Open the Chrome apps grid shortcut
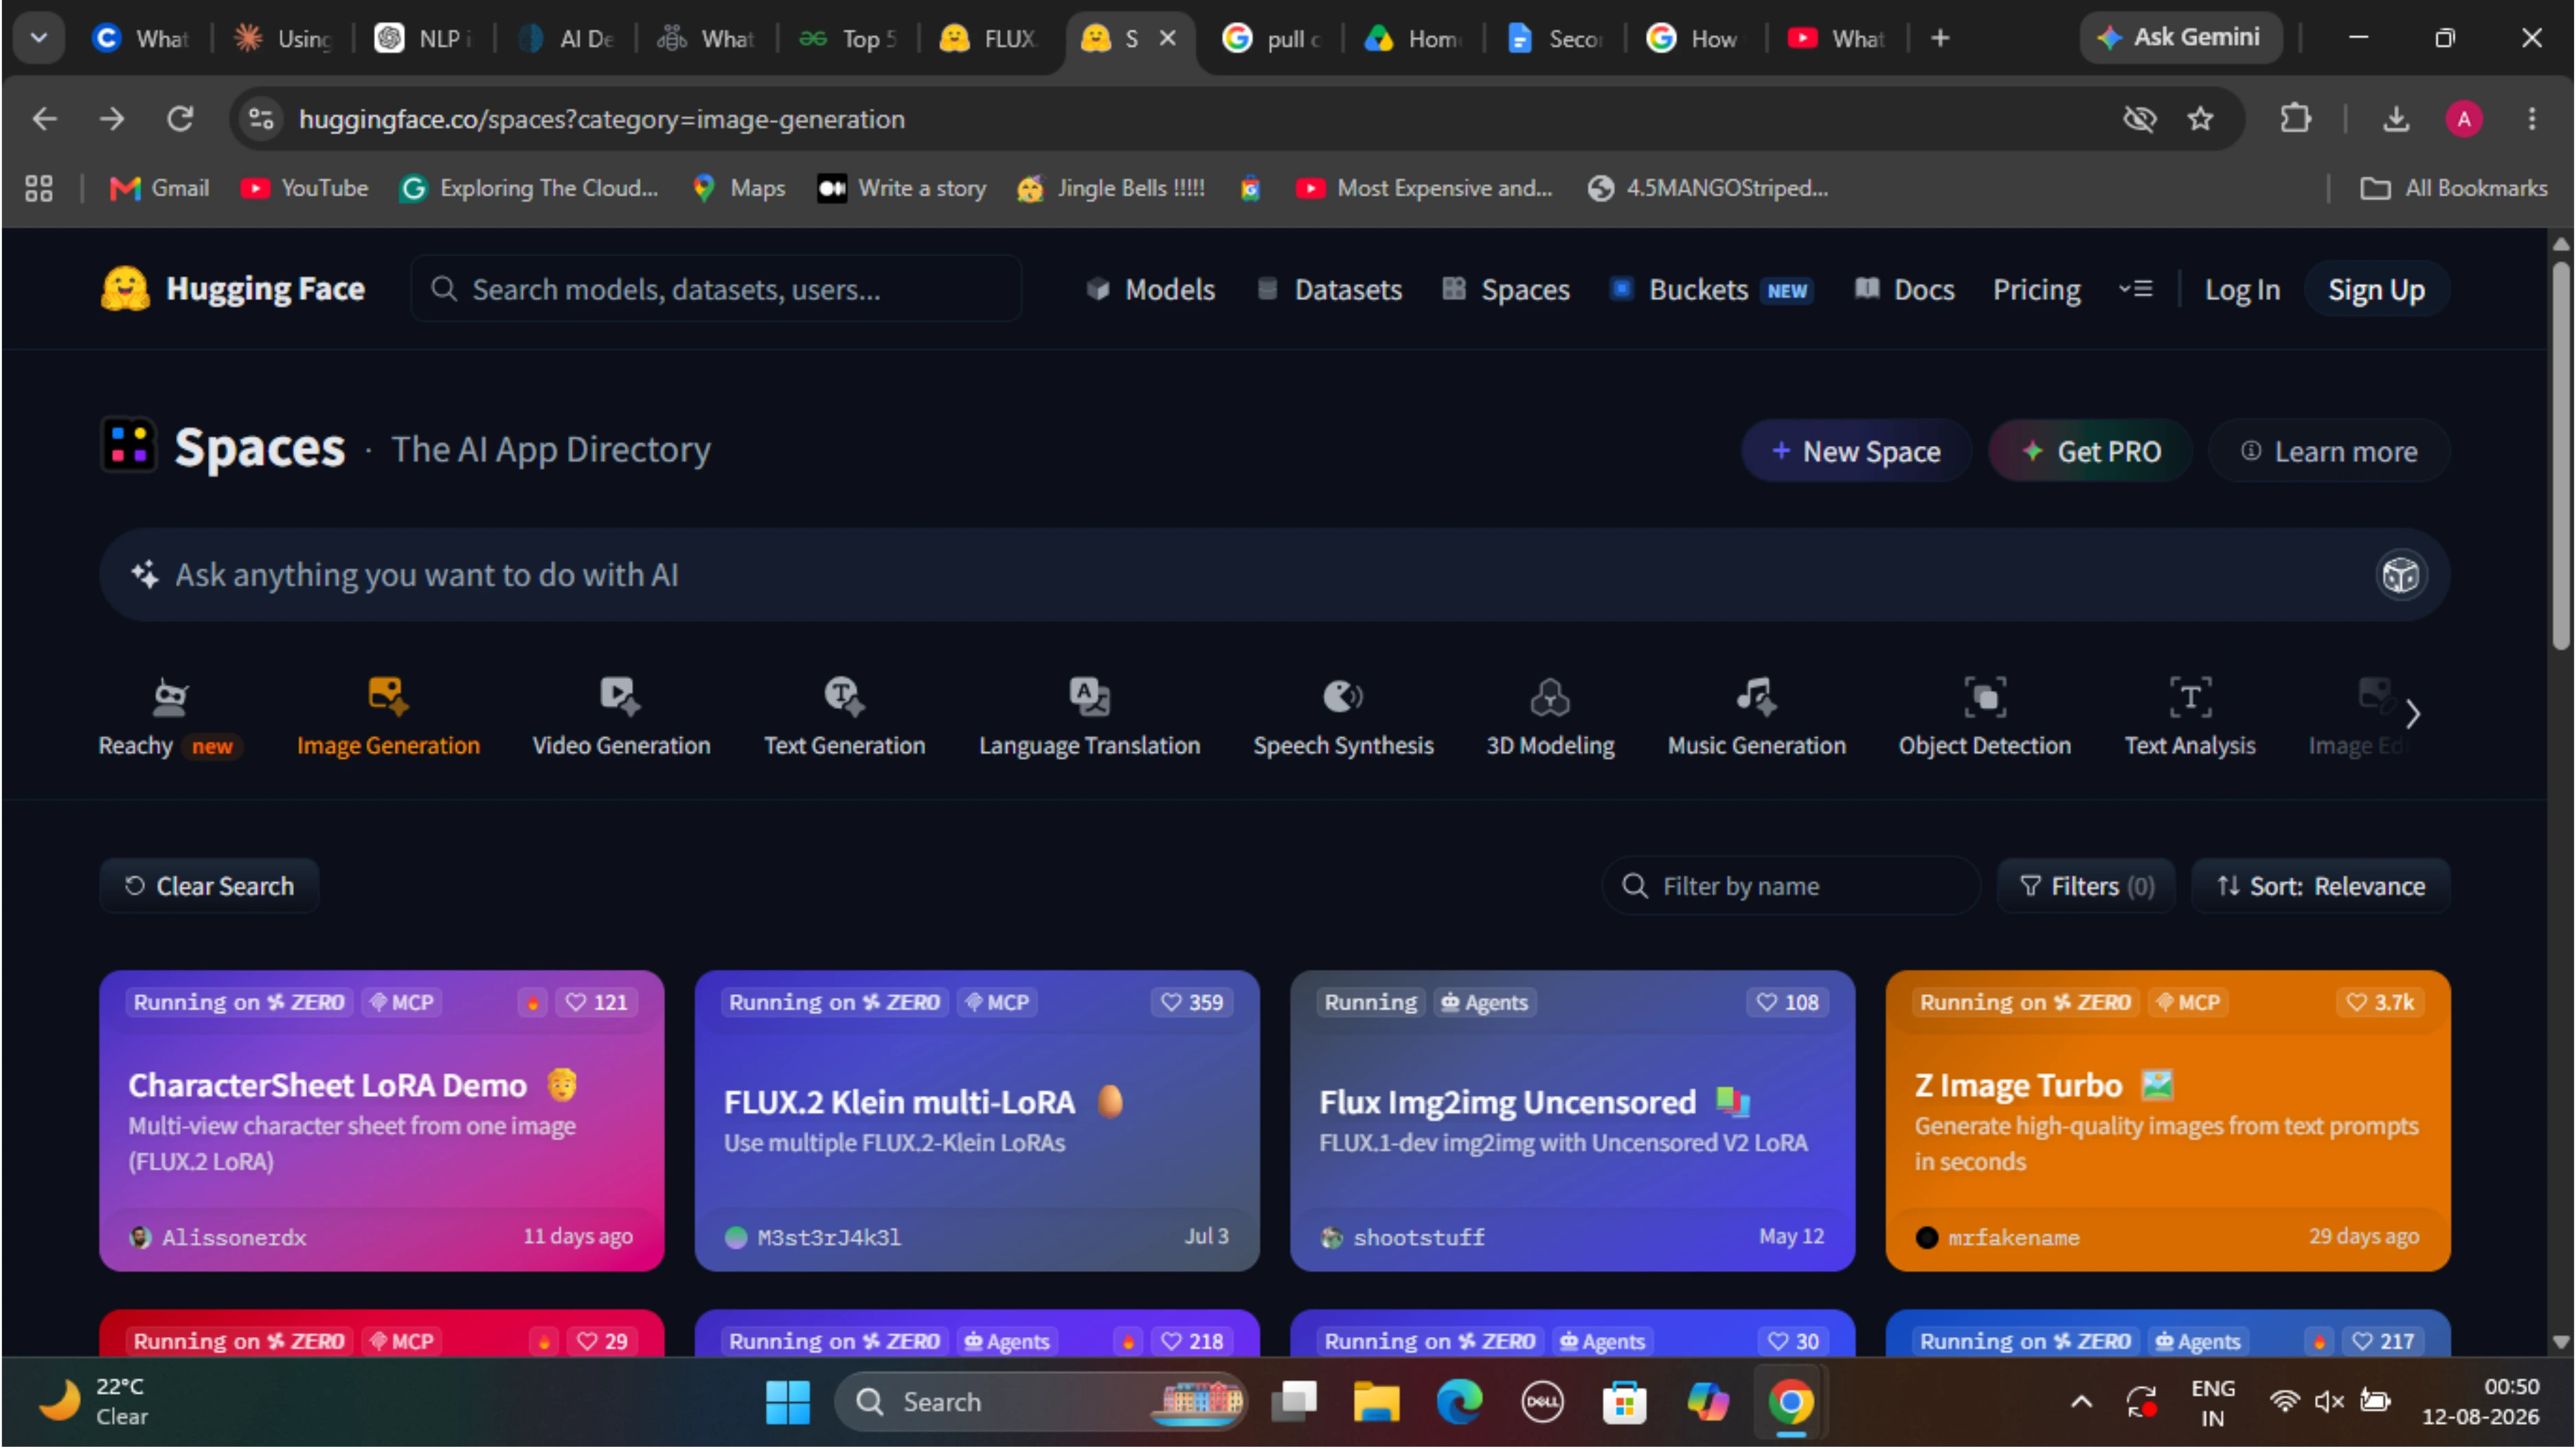This screenshot has width=2576, height=1449. pos(39,188)
